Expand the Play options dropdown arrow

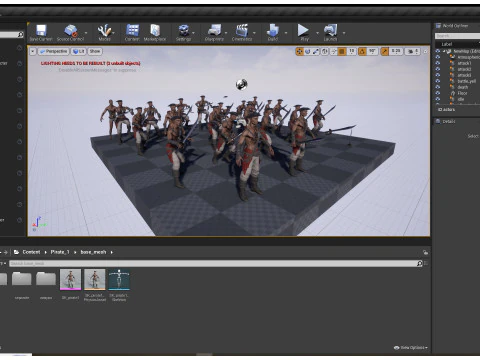(317, 33)
